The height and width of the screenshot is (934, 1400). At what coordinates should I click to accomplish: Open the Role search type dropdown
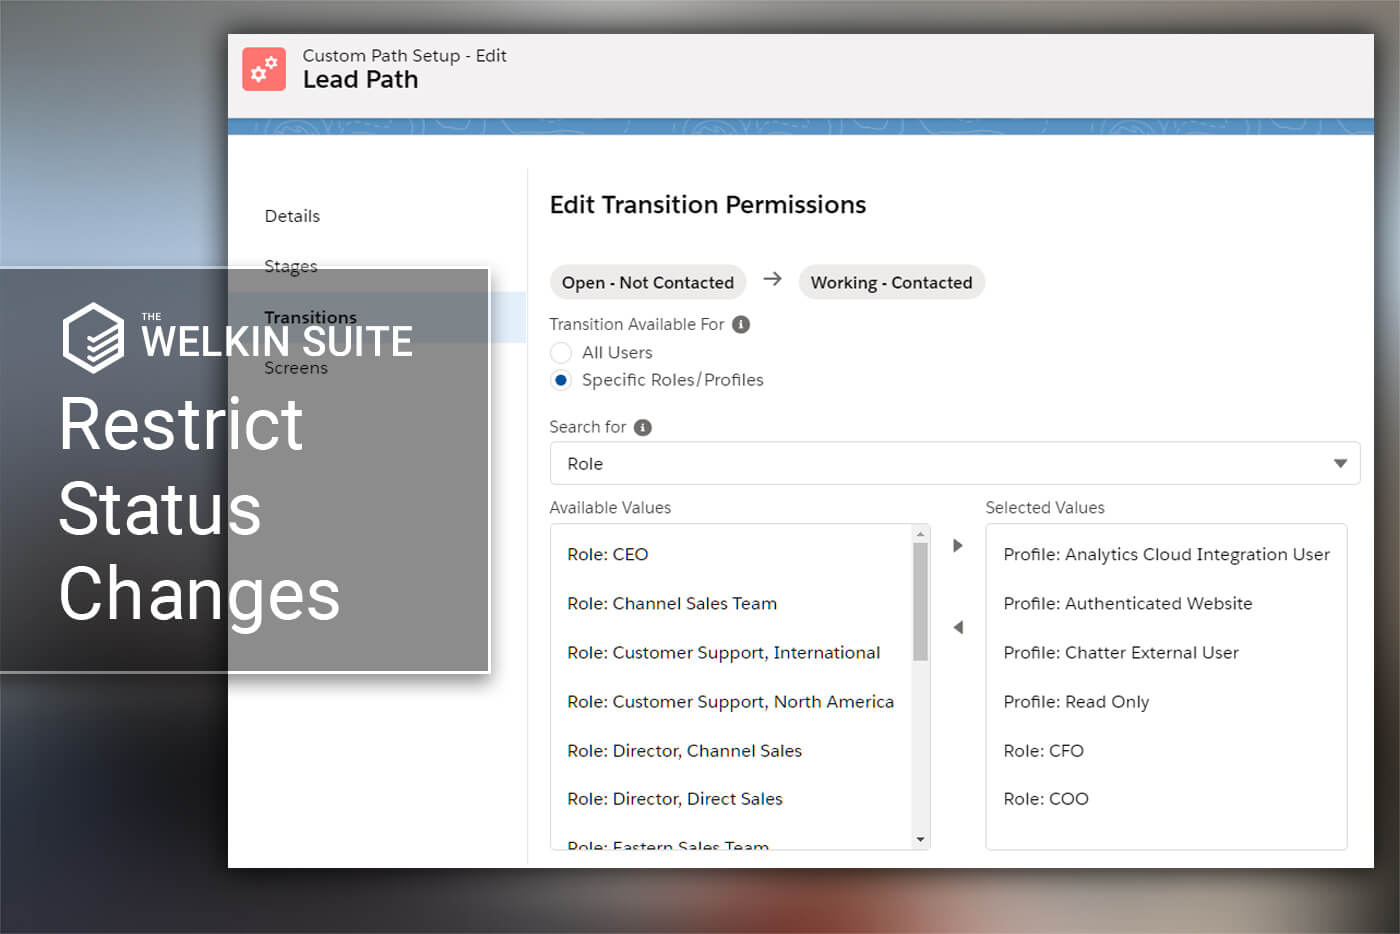(954, 464)
